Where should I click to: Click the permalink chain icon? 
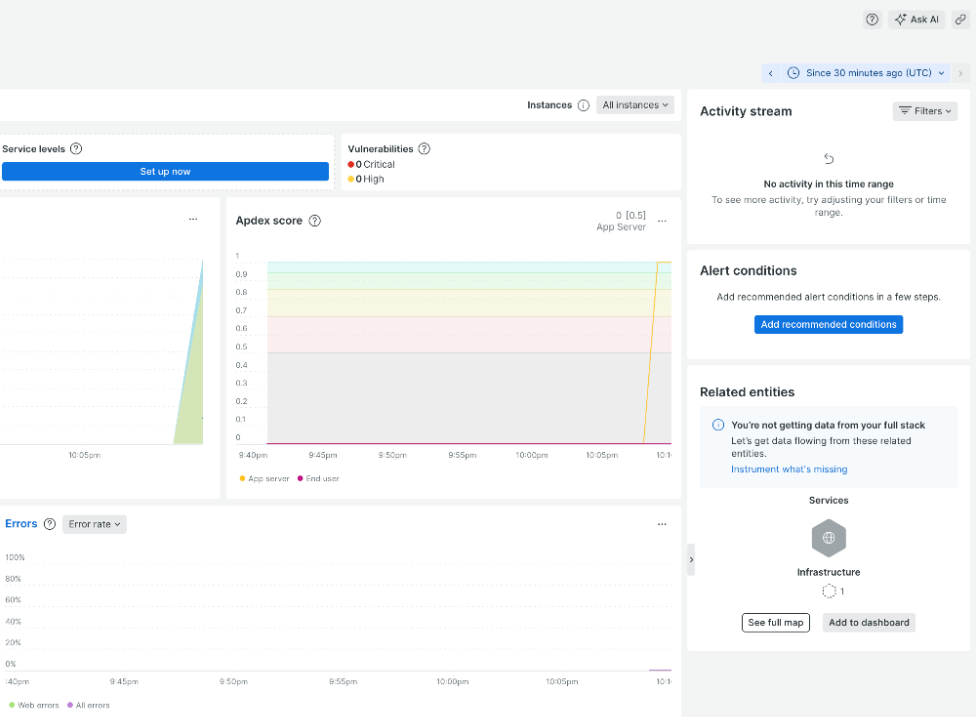tap(959, 19)
